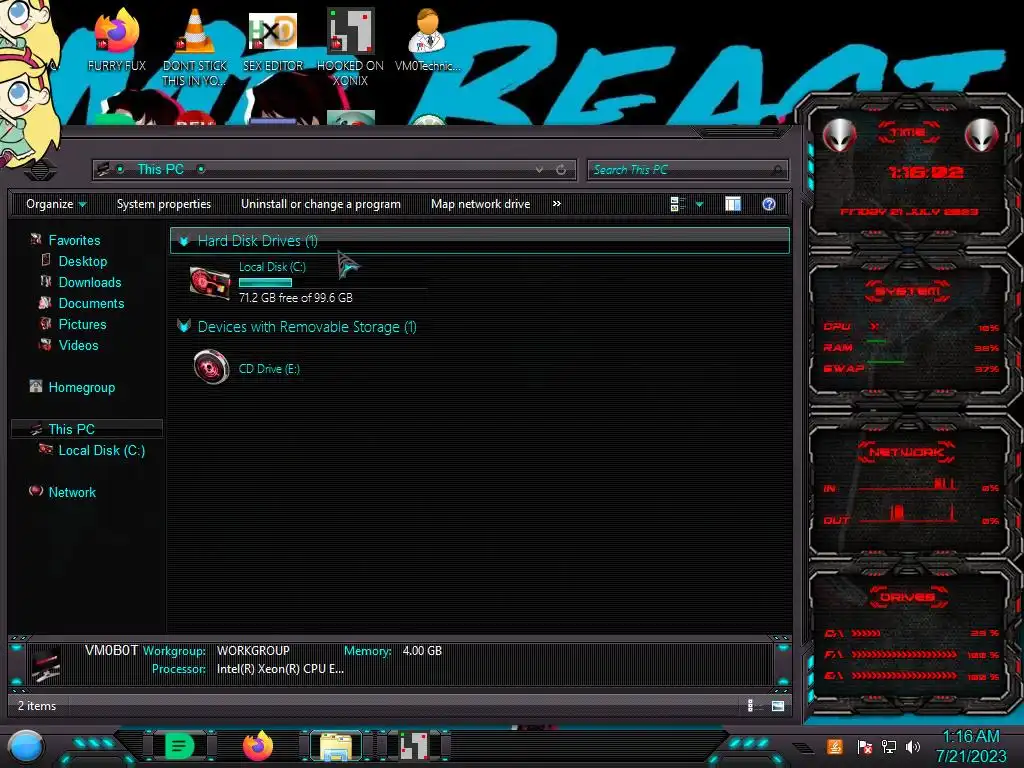
Task: Open Pictures in the navigation pane
Action: 82,324
